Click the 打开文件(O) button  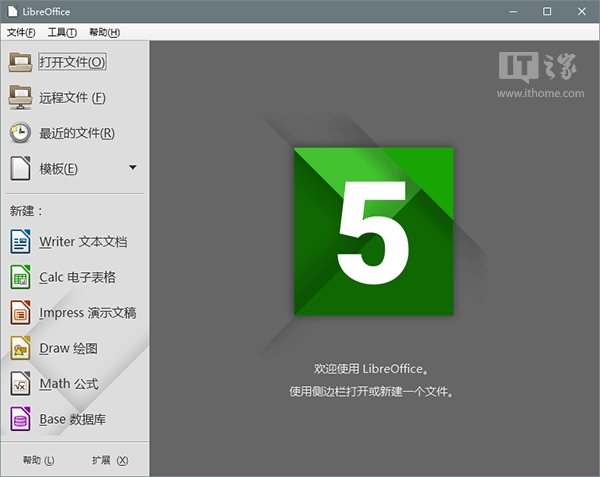click(x=72, y=62)
